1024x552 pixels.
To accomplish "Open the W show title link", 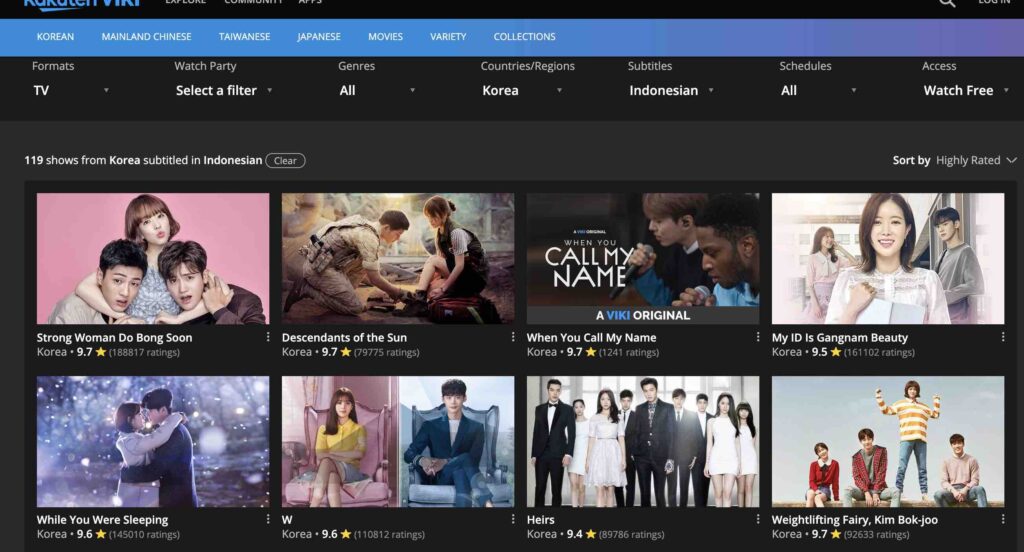I will [287, 520].
